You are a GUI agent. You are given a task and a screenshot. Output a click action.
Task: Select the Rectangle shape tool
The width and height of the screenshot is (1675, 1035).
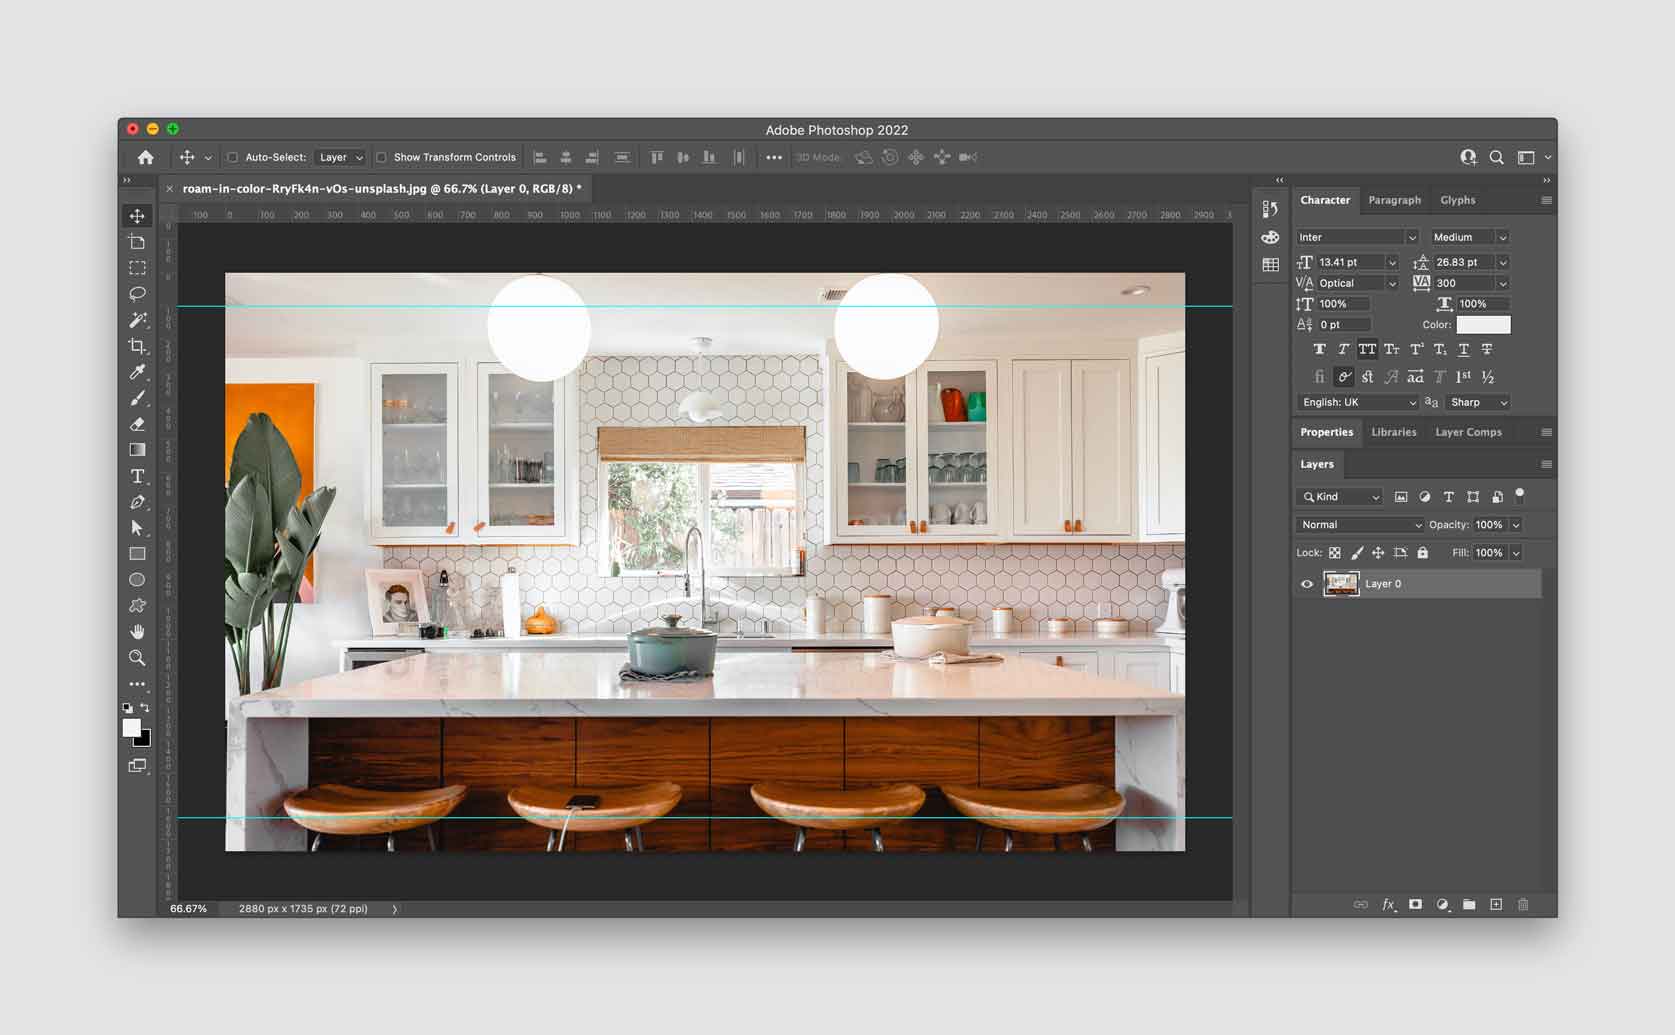(x=137, y=554)
